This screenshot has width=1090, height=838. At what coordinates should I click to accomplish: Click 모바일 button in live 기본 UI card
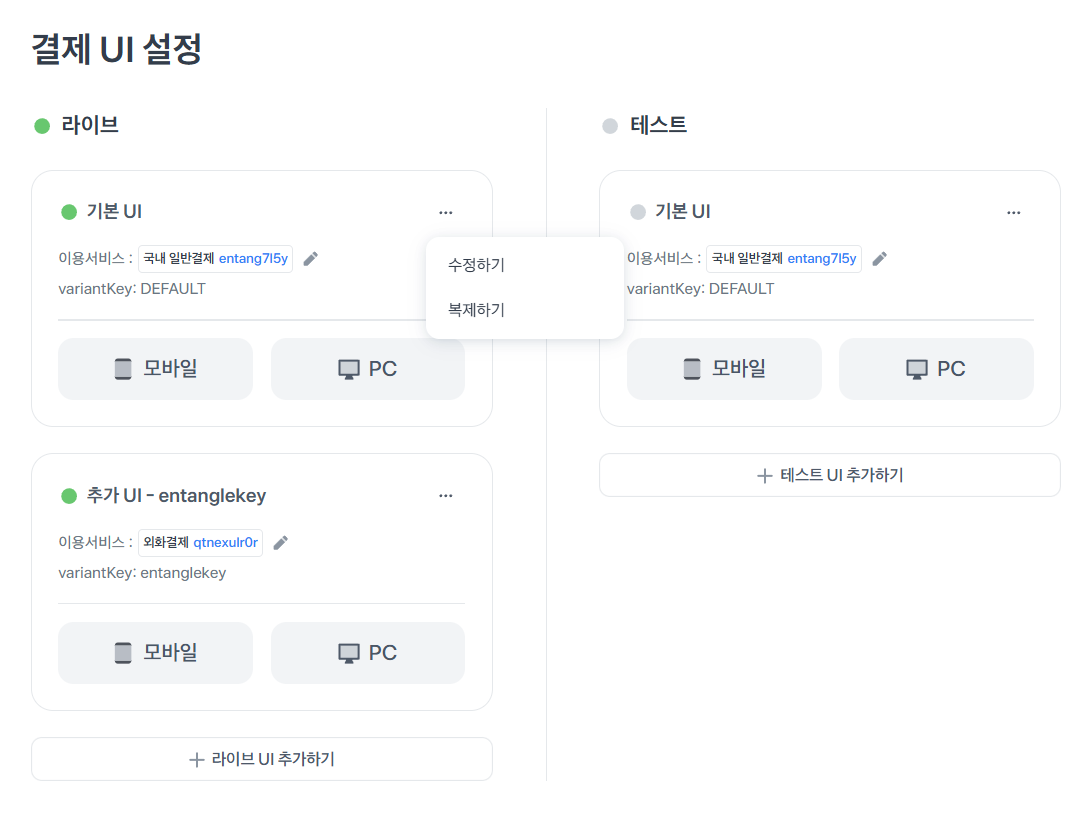pyautogui.click(x=155, y=369)
